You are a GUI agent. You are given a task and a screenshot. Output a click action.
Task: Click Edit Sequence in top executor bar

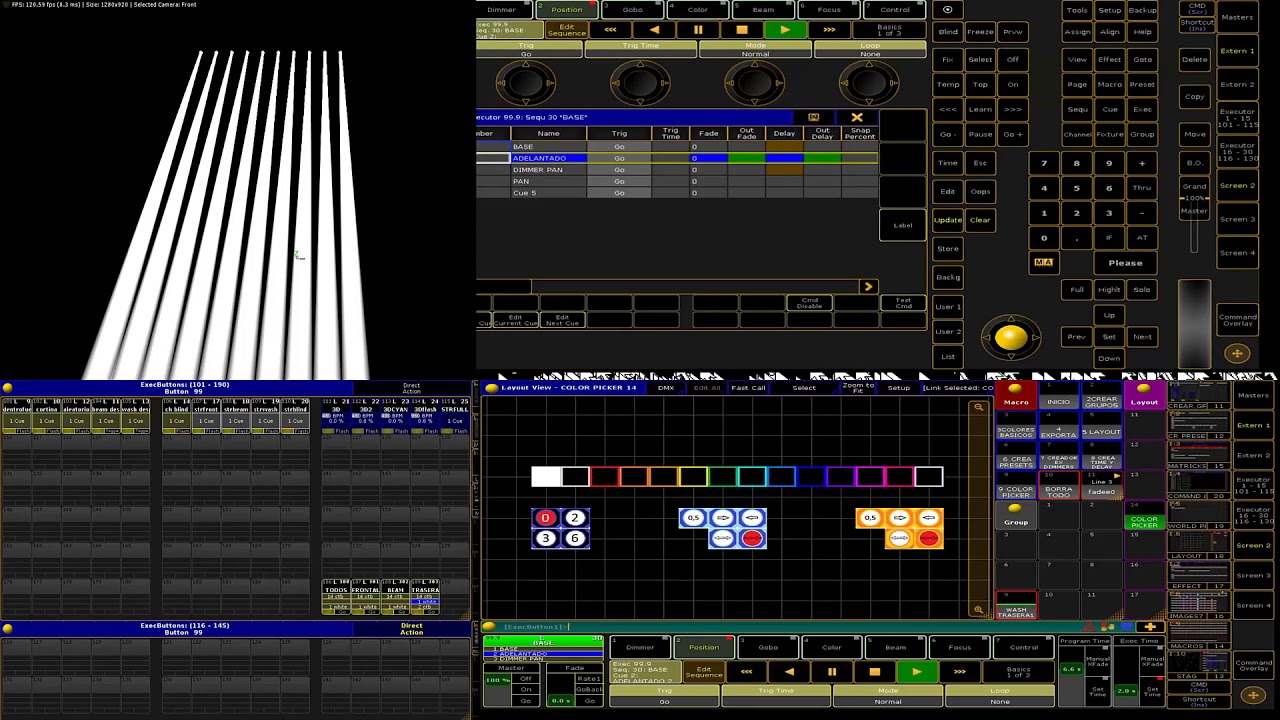(x=566, y=30)
